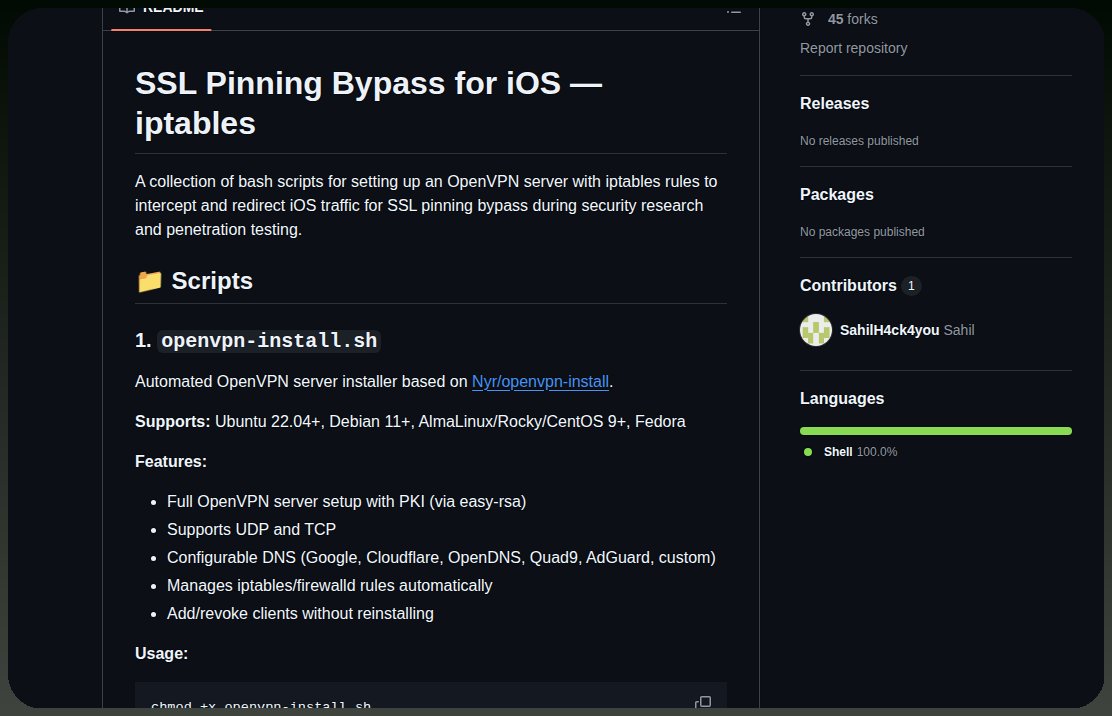This screenshot has height=716, width=1112.
Task: Open the Releases section heading
Action: (834, 104)
